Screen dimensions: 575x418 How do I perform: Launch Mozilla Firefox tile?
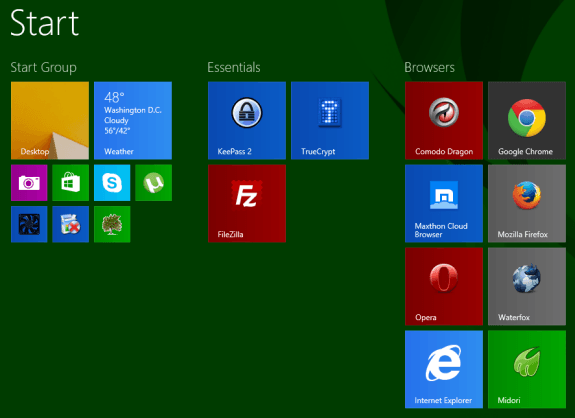(527, 204)
